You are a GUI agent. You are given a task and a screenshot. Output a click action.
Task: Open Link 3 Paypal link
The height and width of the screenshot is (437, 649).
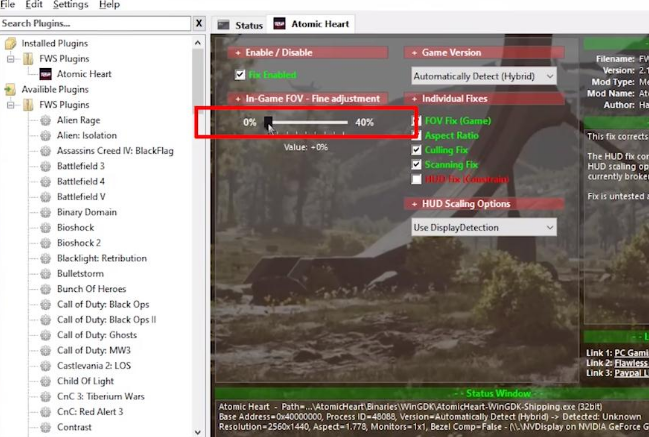coord(631,373)
